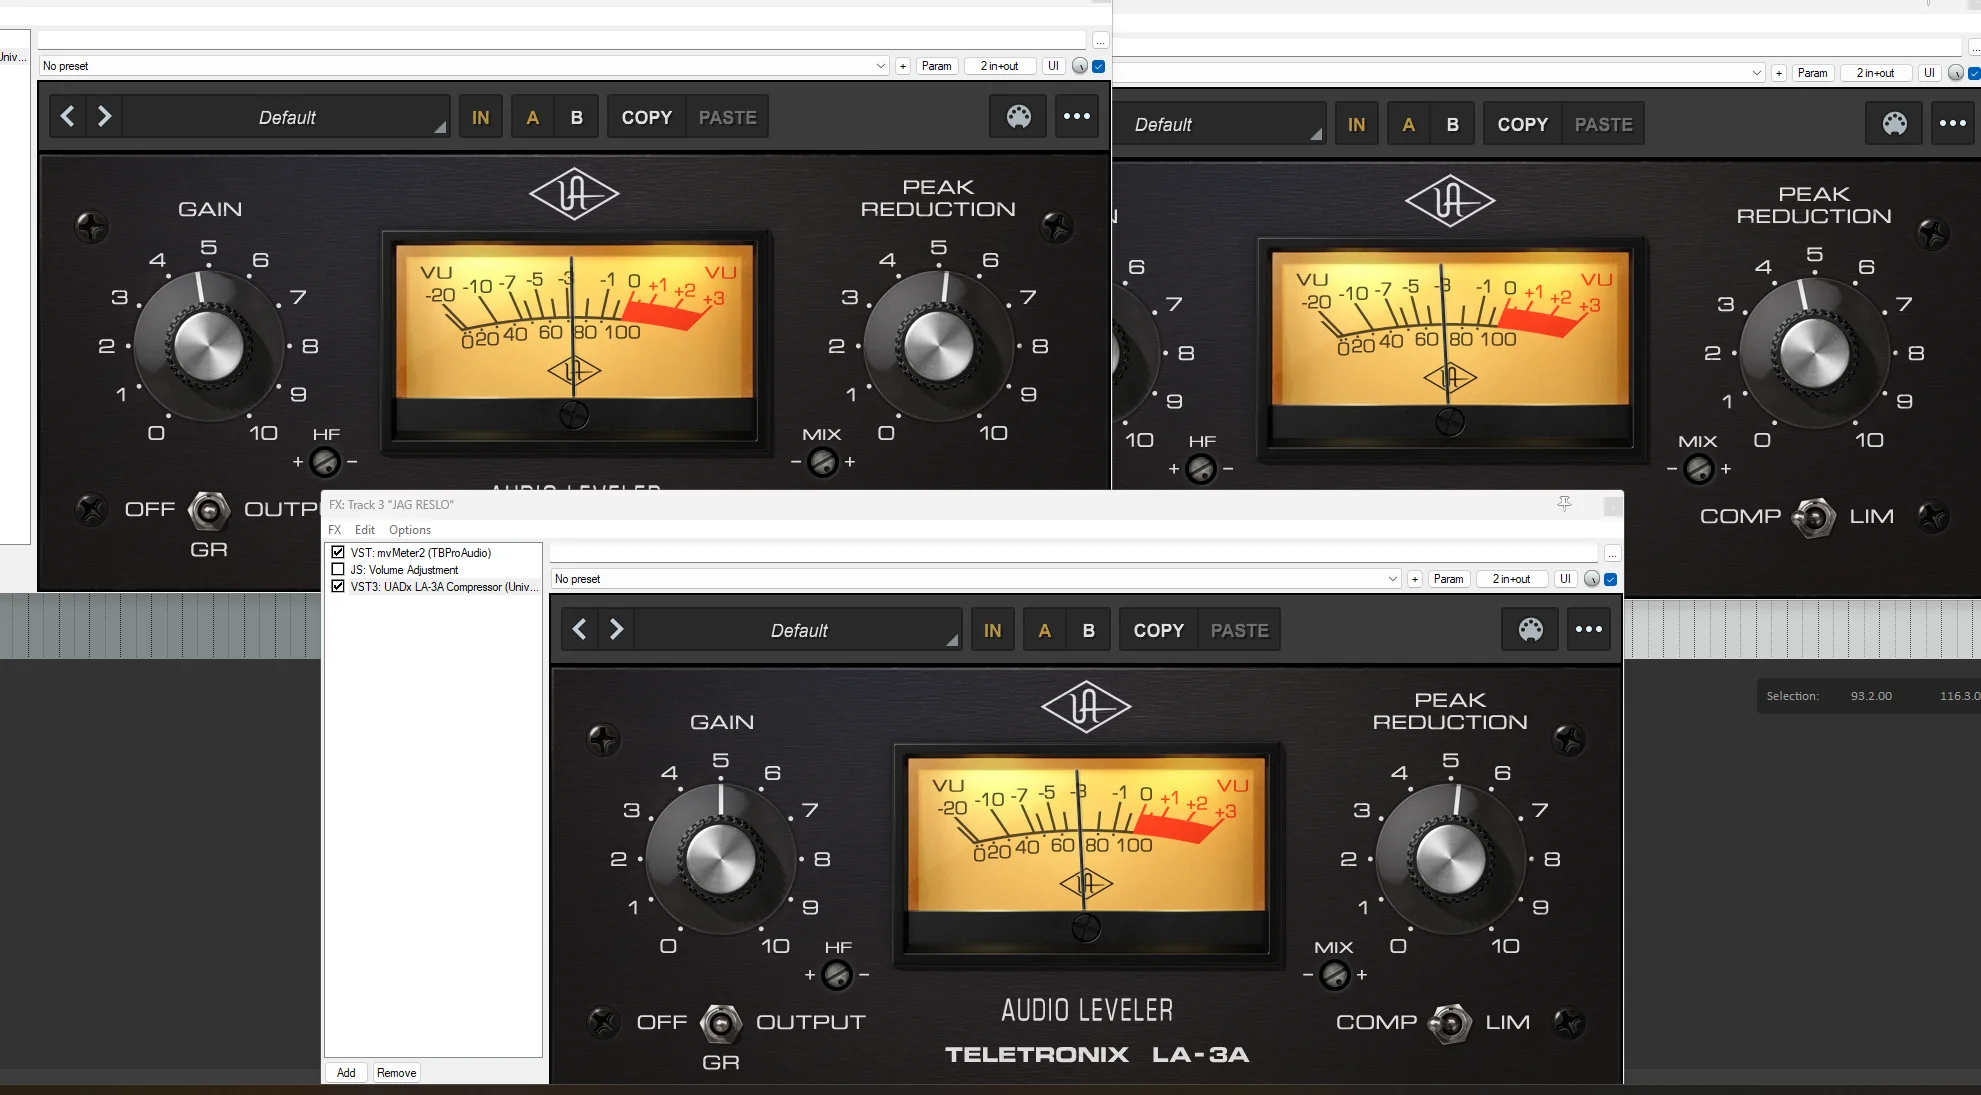Image resolution: width=1981 pixels, height=1095 pixels.
Task: Click the Peak Reduction knob in bottom plugin
Action: (x=1450, y=860)
